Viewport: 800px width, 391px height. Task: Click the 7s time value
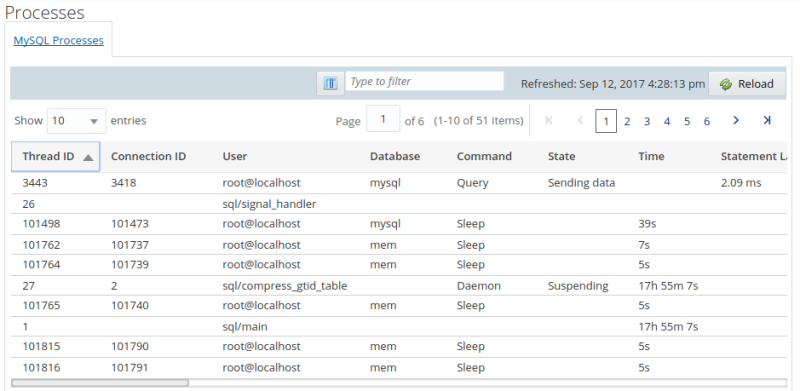click(x=644, y=245)
